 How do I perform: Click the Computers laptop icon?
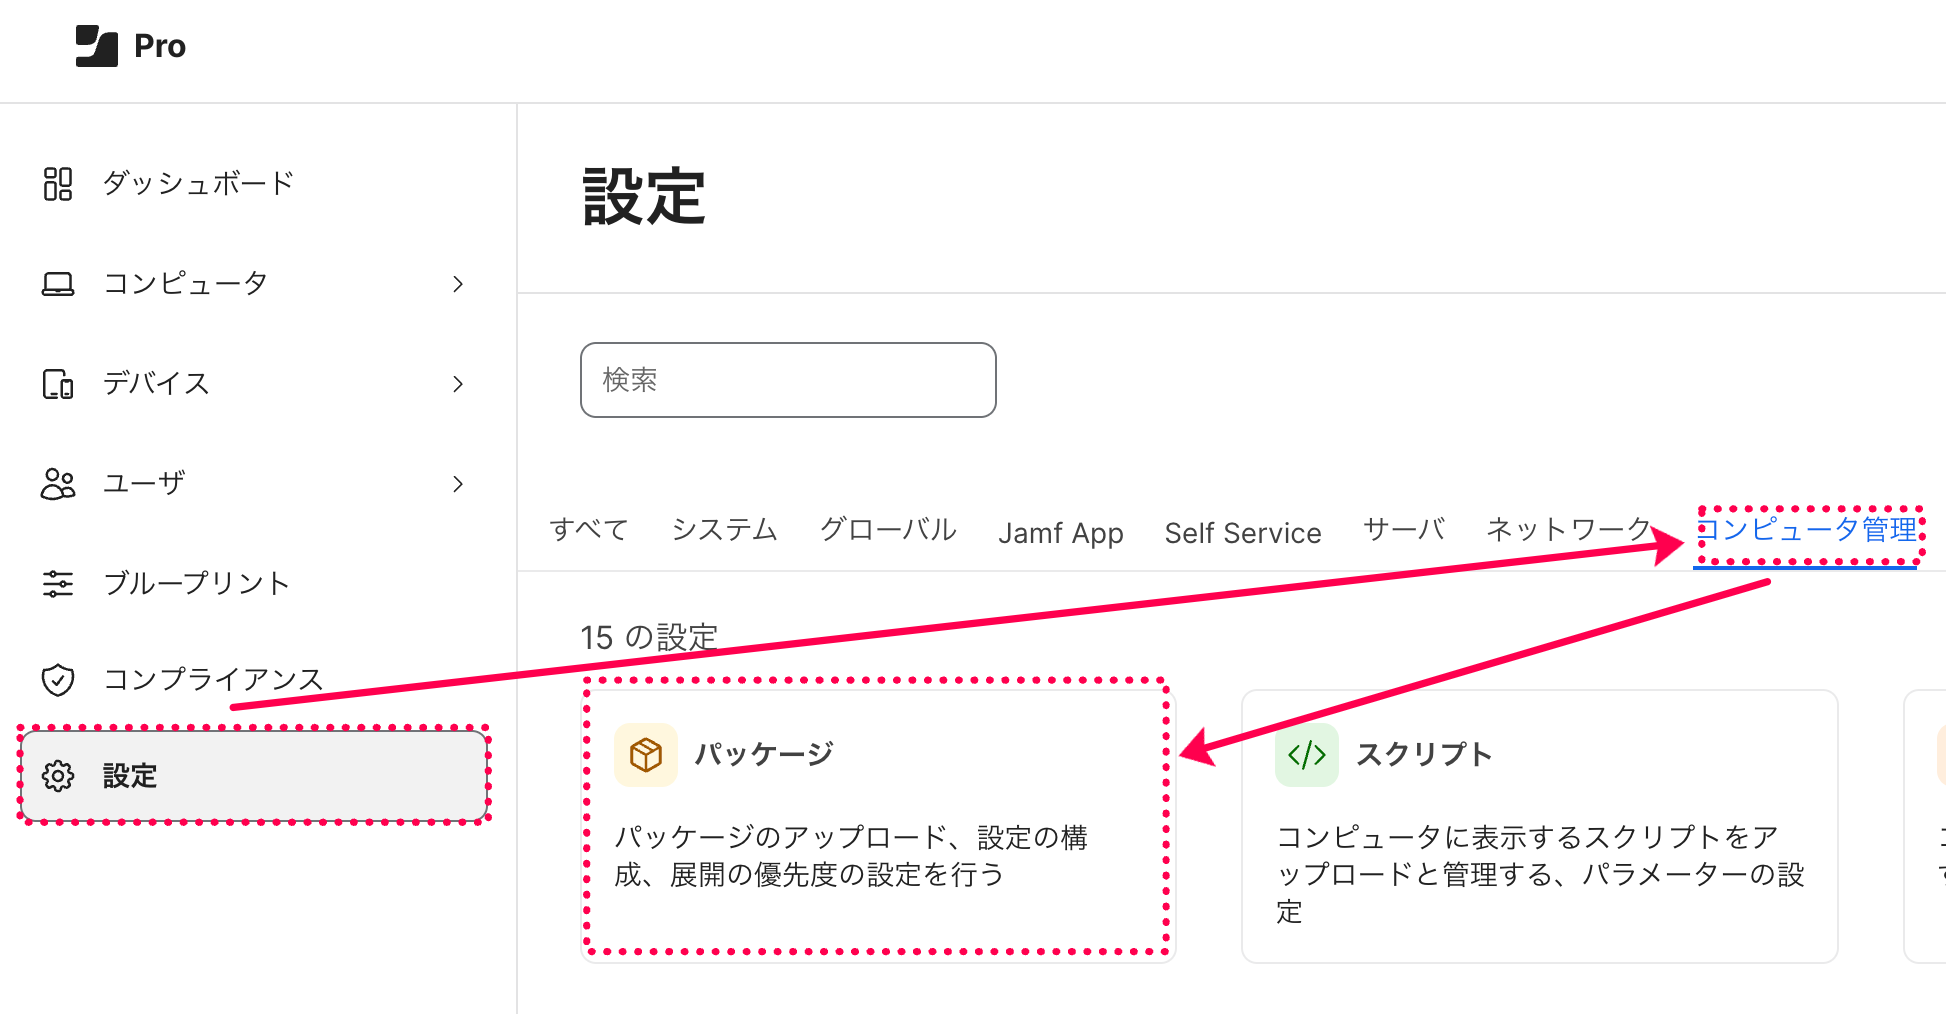coord(58,284)
